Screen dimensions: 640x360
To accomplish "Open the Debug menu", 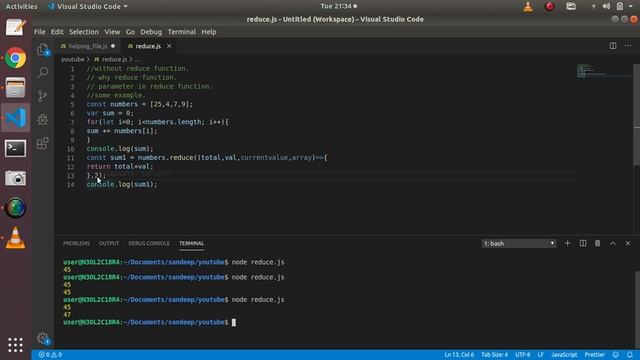I will [151, 32].
